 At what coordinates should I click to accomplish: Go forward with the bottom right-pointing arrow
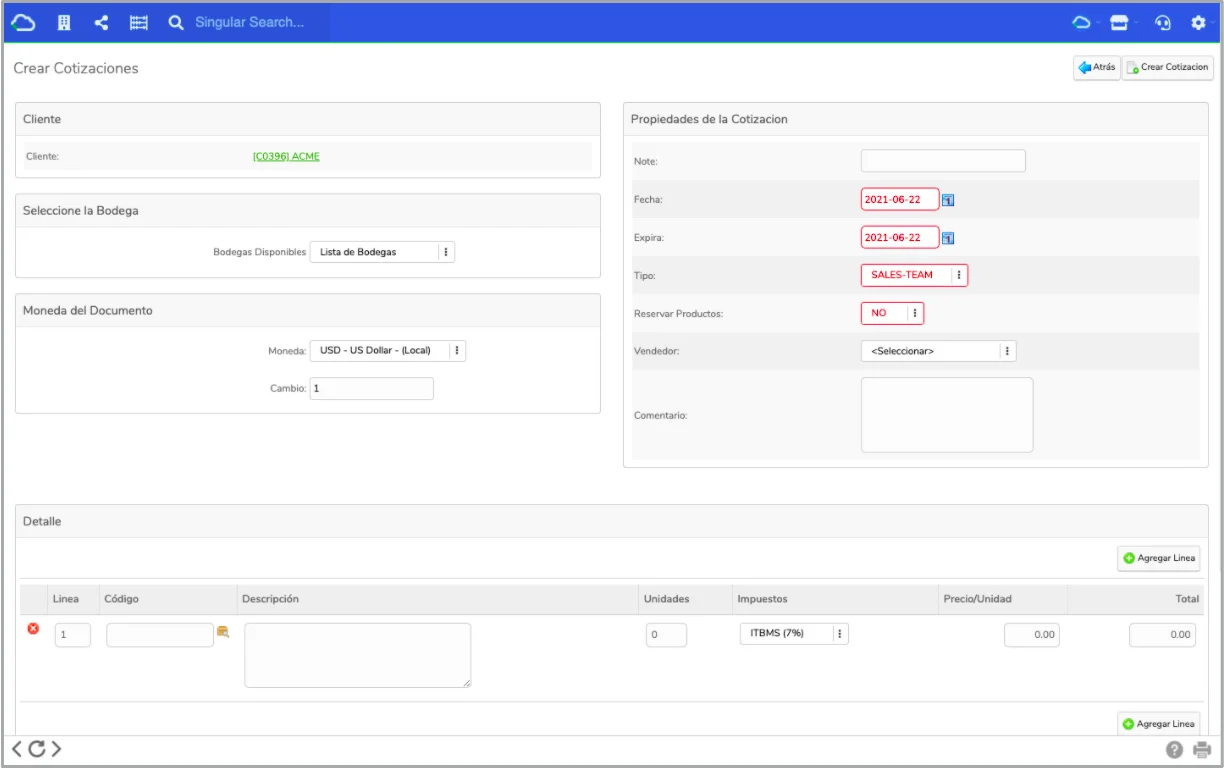coord(56,748)
